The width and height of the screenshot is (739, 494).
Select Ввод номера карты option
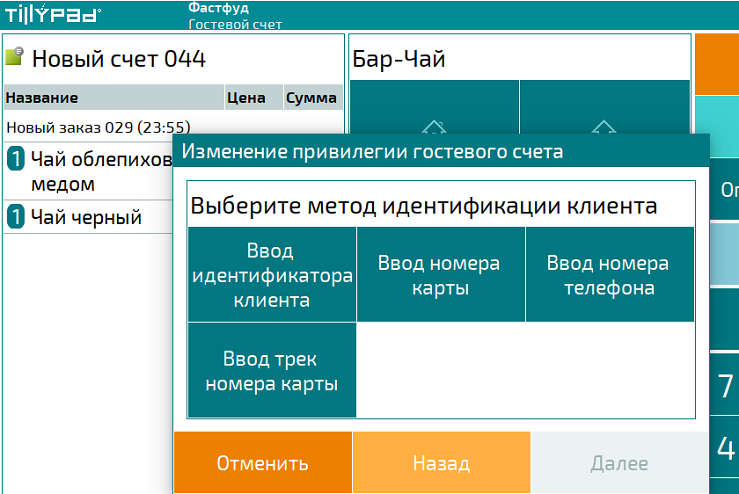[440, 275]
